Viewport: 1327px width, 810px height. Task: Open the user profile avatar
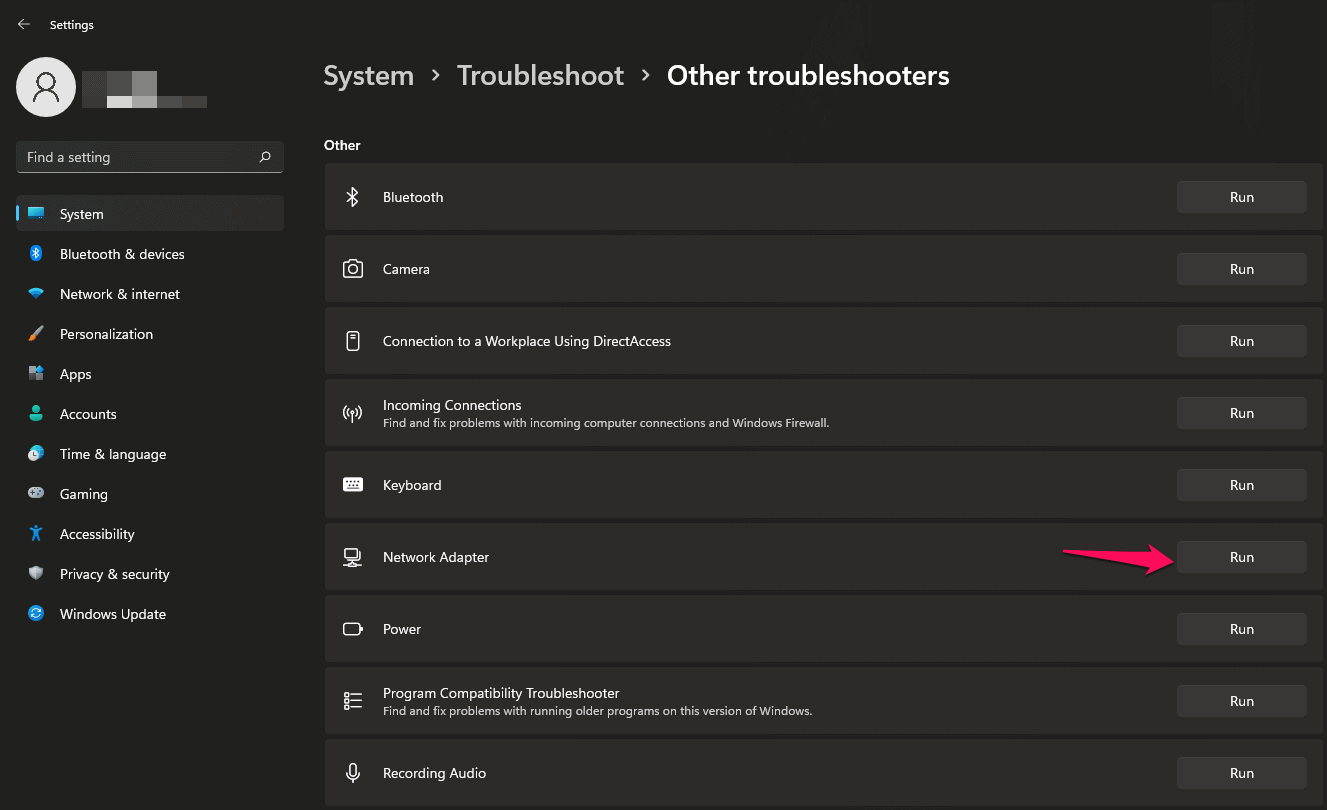46,87
